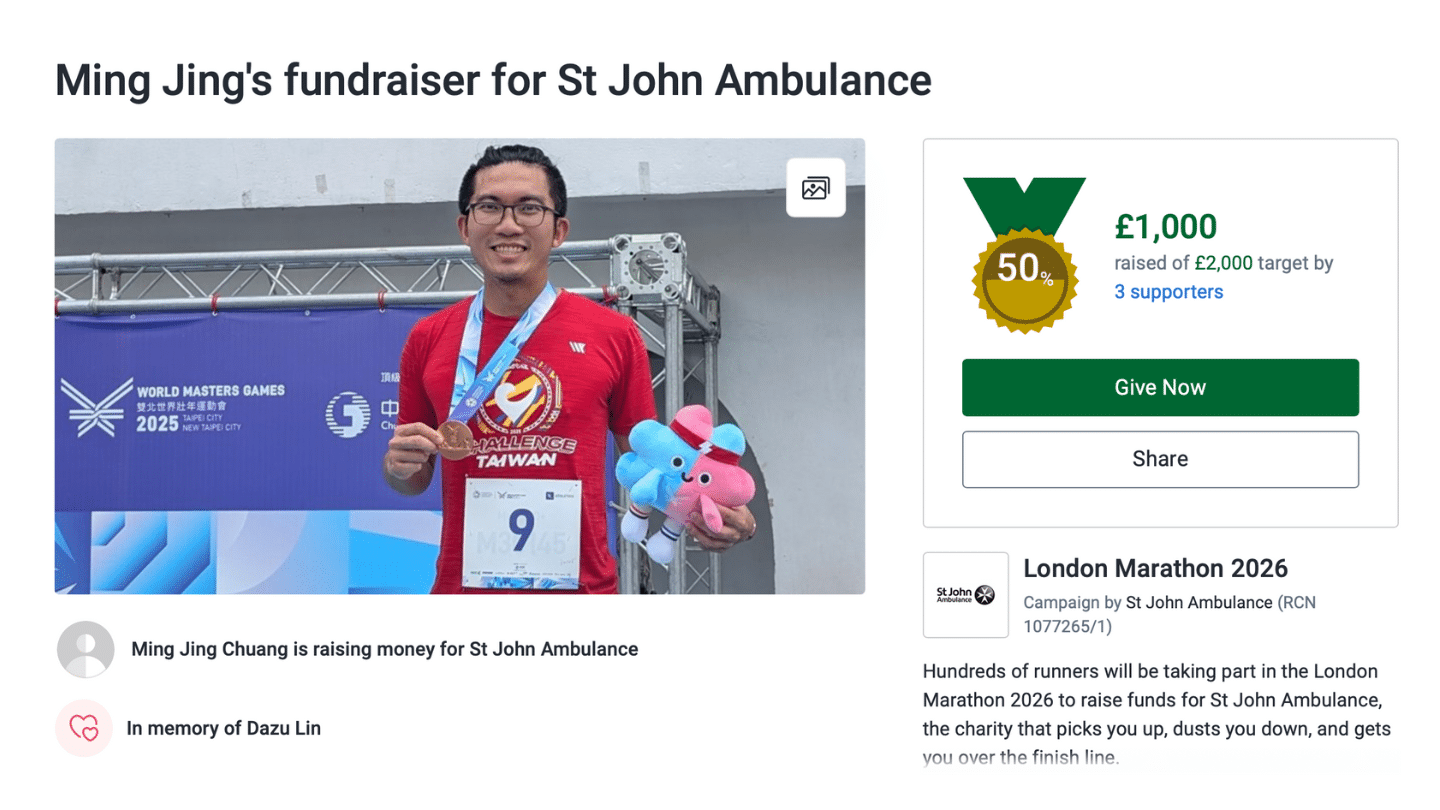Screen dimensions: 1440x810
Task: Click the fundraiser cover photo
Action: [x=459, y=366]
